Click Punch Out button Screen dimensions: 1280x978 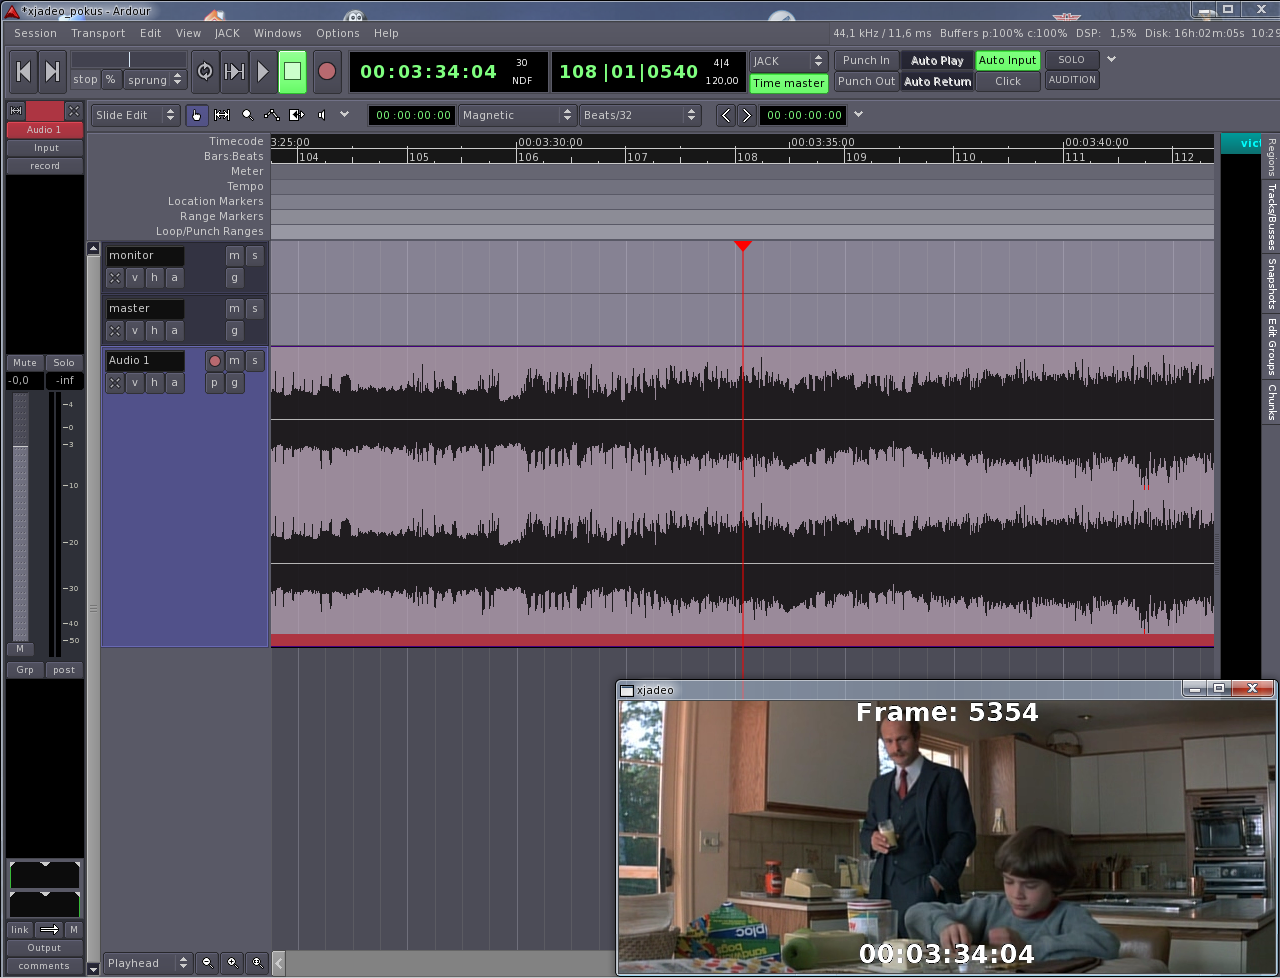[866, 82]
